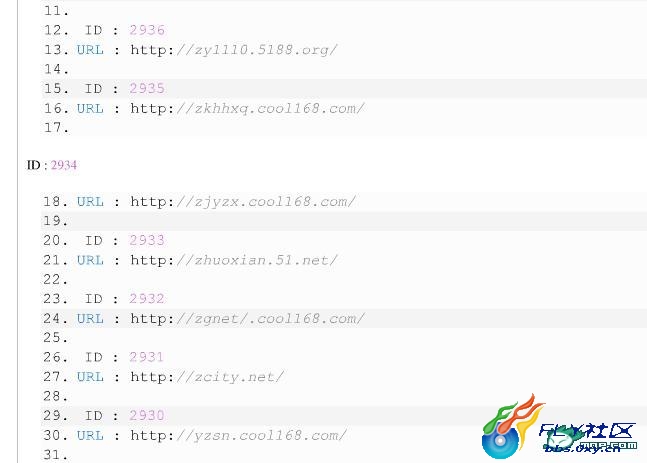This screenshot has width=647, height=463.
Task: Select the ID value 2930
Action: click(x=147, y=415)
